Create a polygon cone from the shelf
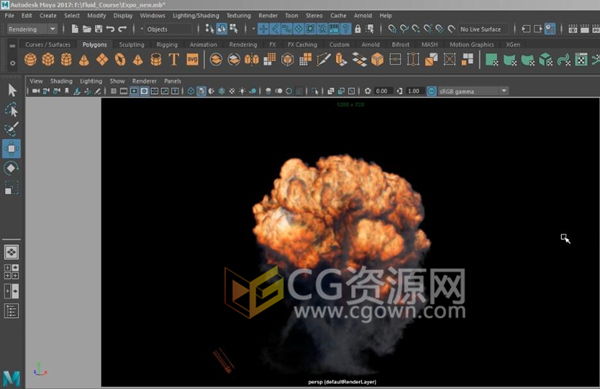Screen dimensions: 600x389 coord(84,60)
